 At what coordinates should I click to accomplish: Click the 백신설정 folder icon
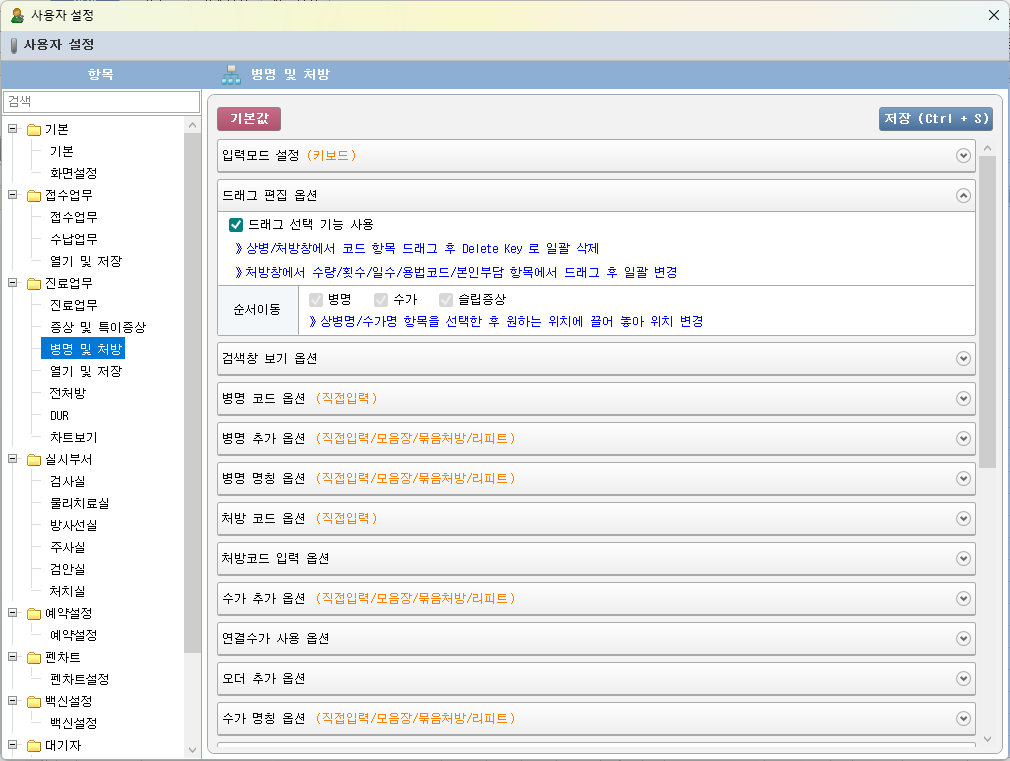coord(34,701)
